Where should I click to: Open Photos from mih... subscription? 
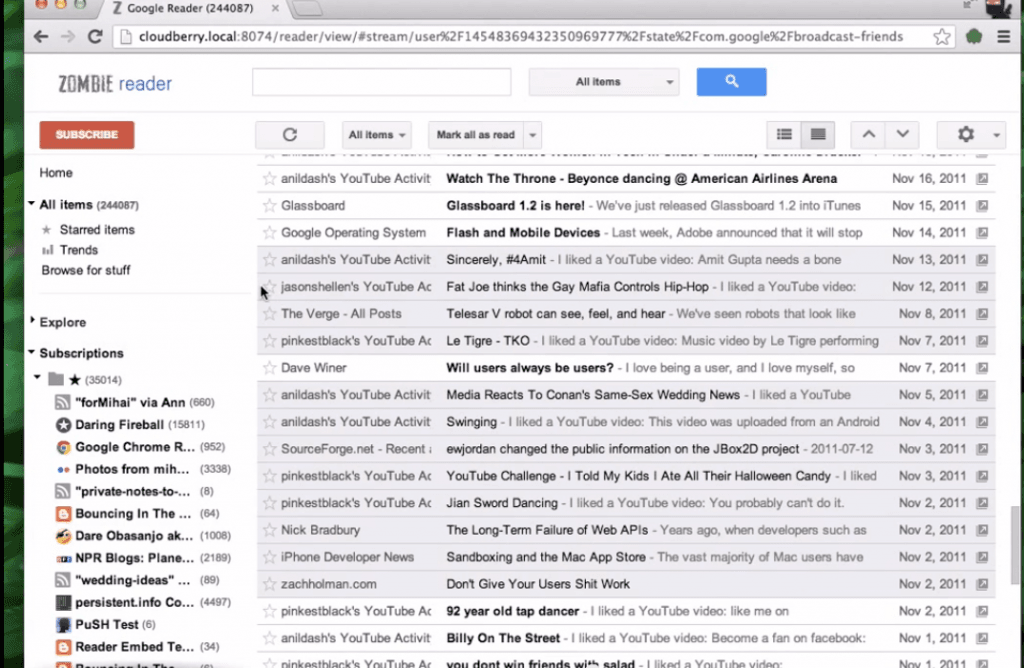point(132,469)
